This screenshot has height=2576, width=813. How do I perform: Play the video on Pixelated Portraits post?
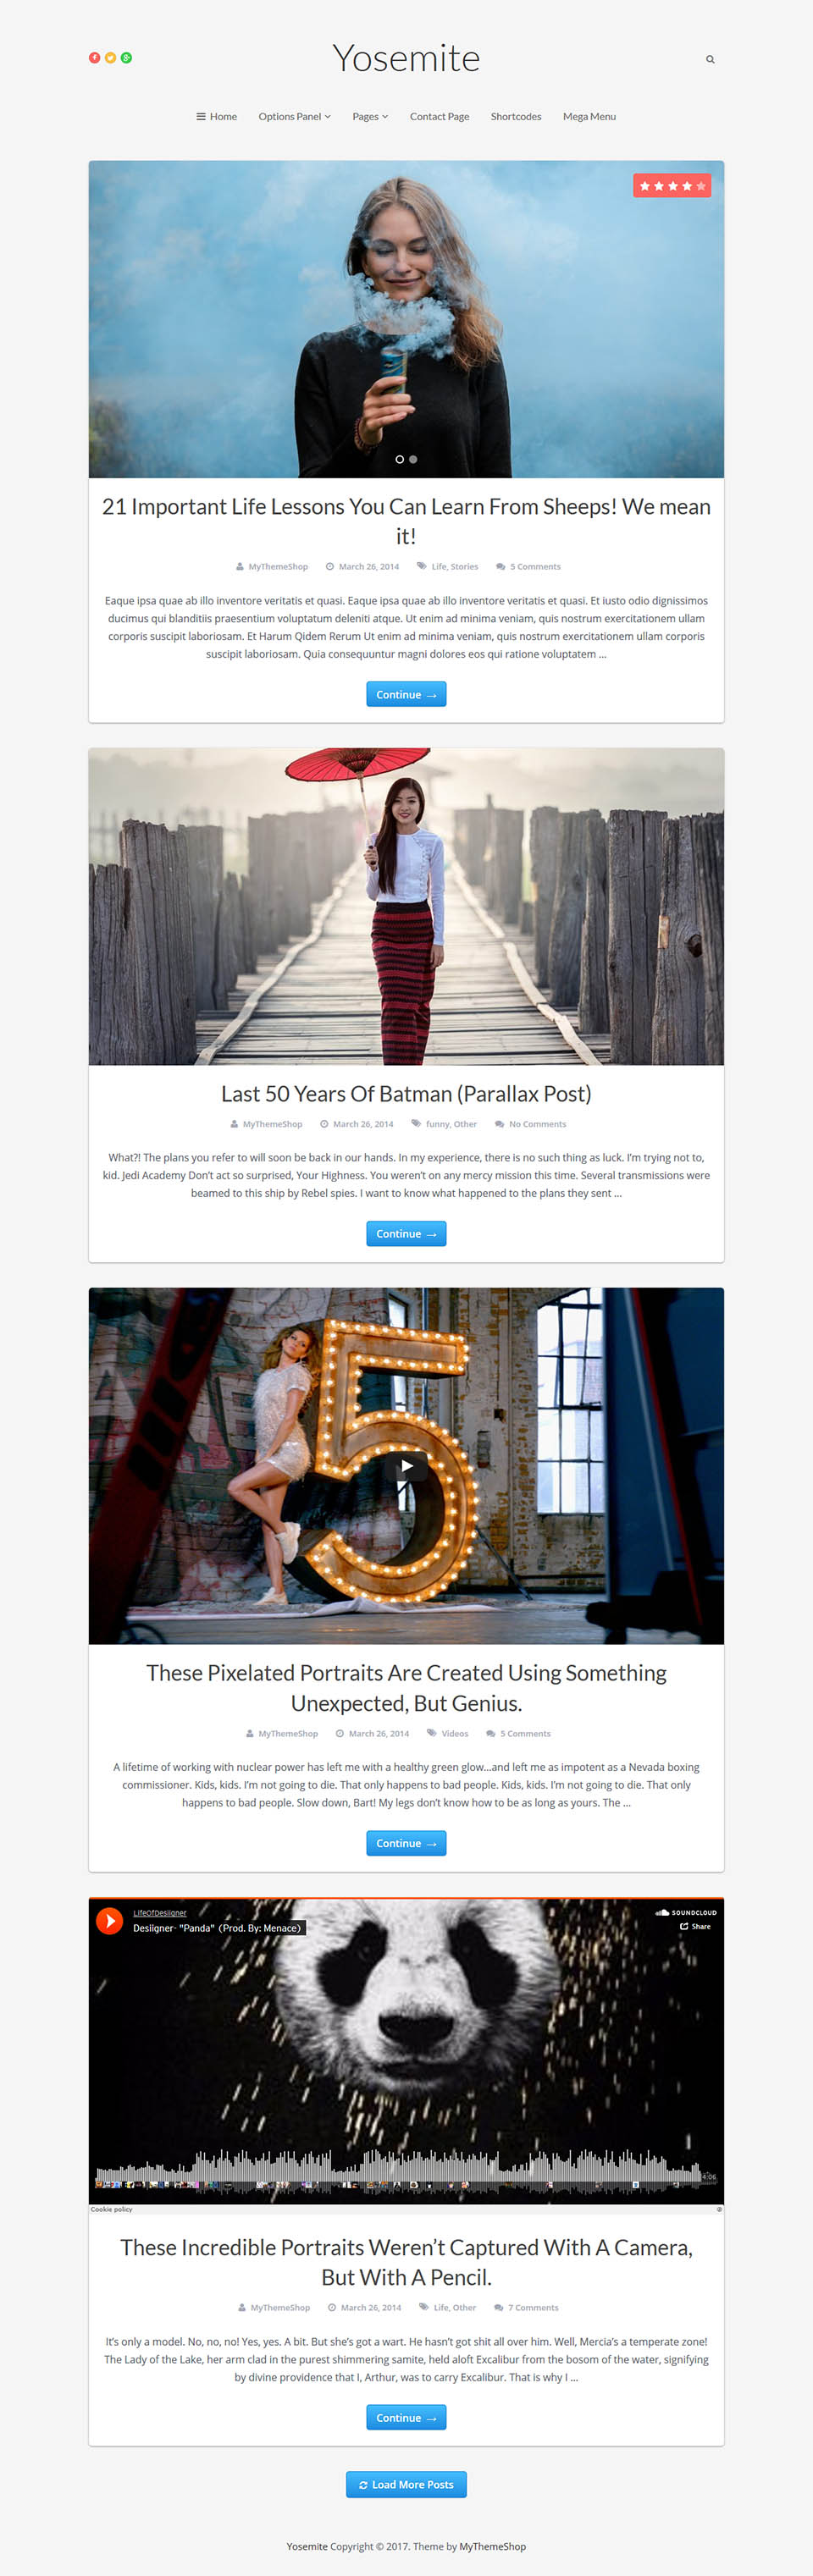click(407, 1466)
